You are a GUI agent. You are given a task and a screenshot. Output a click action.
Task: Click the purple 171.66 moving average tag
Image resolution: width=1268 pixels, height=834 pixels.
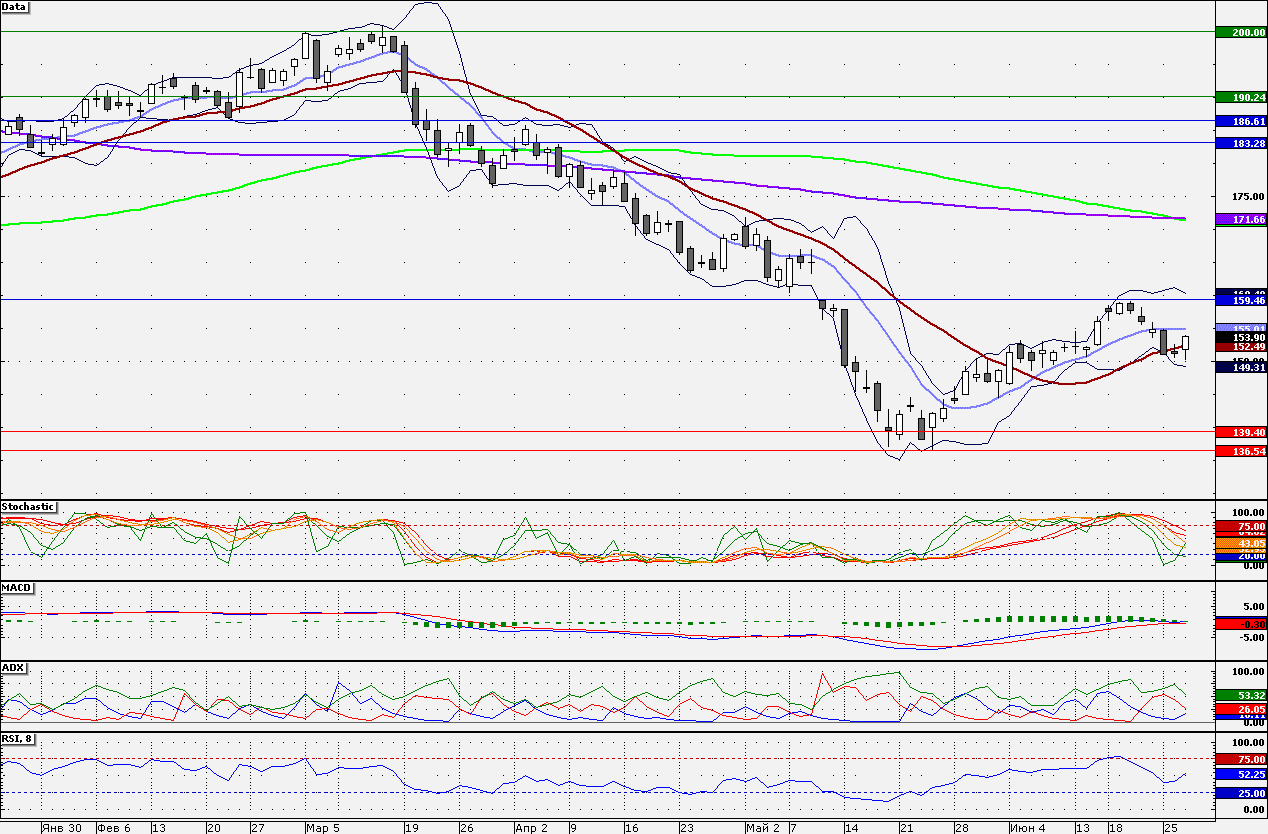click(1241, 219)
